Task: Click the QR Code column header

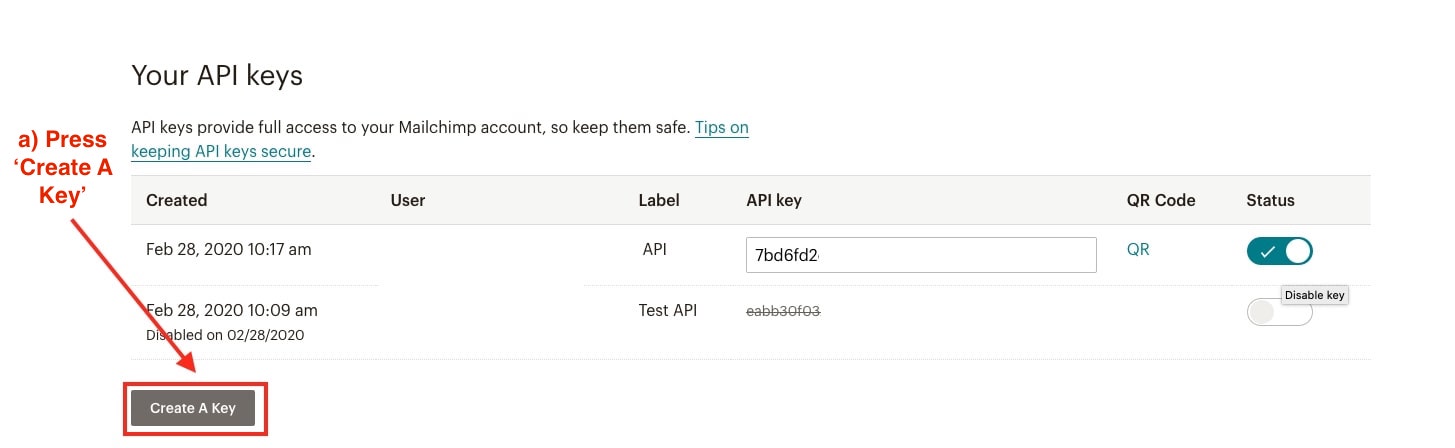Action: pyautogui.click(x=1160, y=200)
